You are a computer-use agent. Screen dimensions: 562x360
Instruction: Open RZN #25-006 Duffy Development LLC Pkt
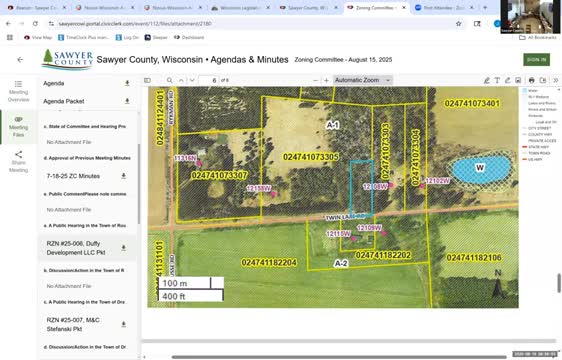click(x=76, y=248)
